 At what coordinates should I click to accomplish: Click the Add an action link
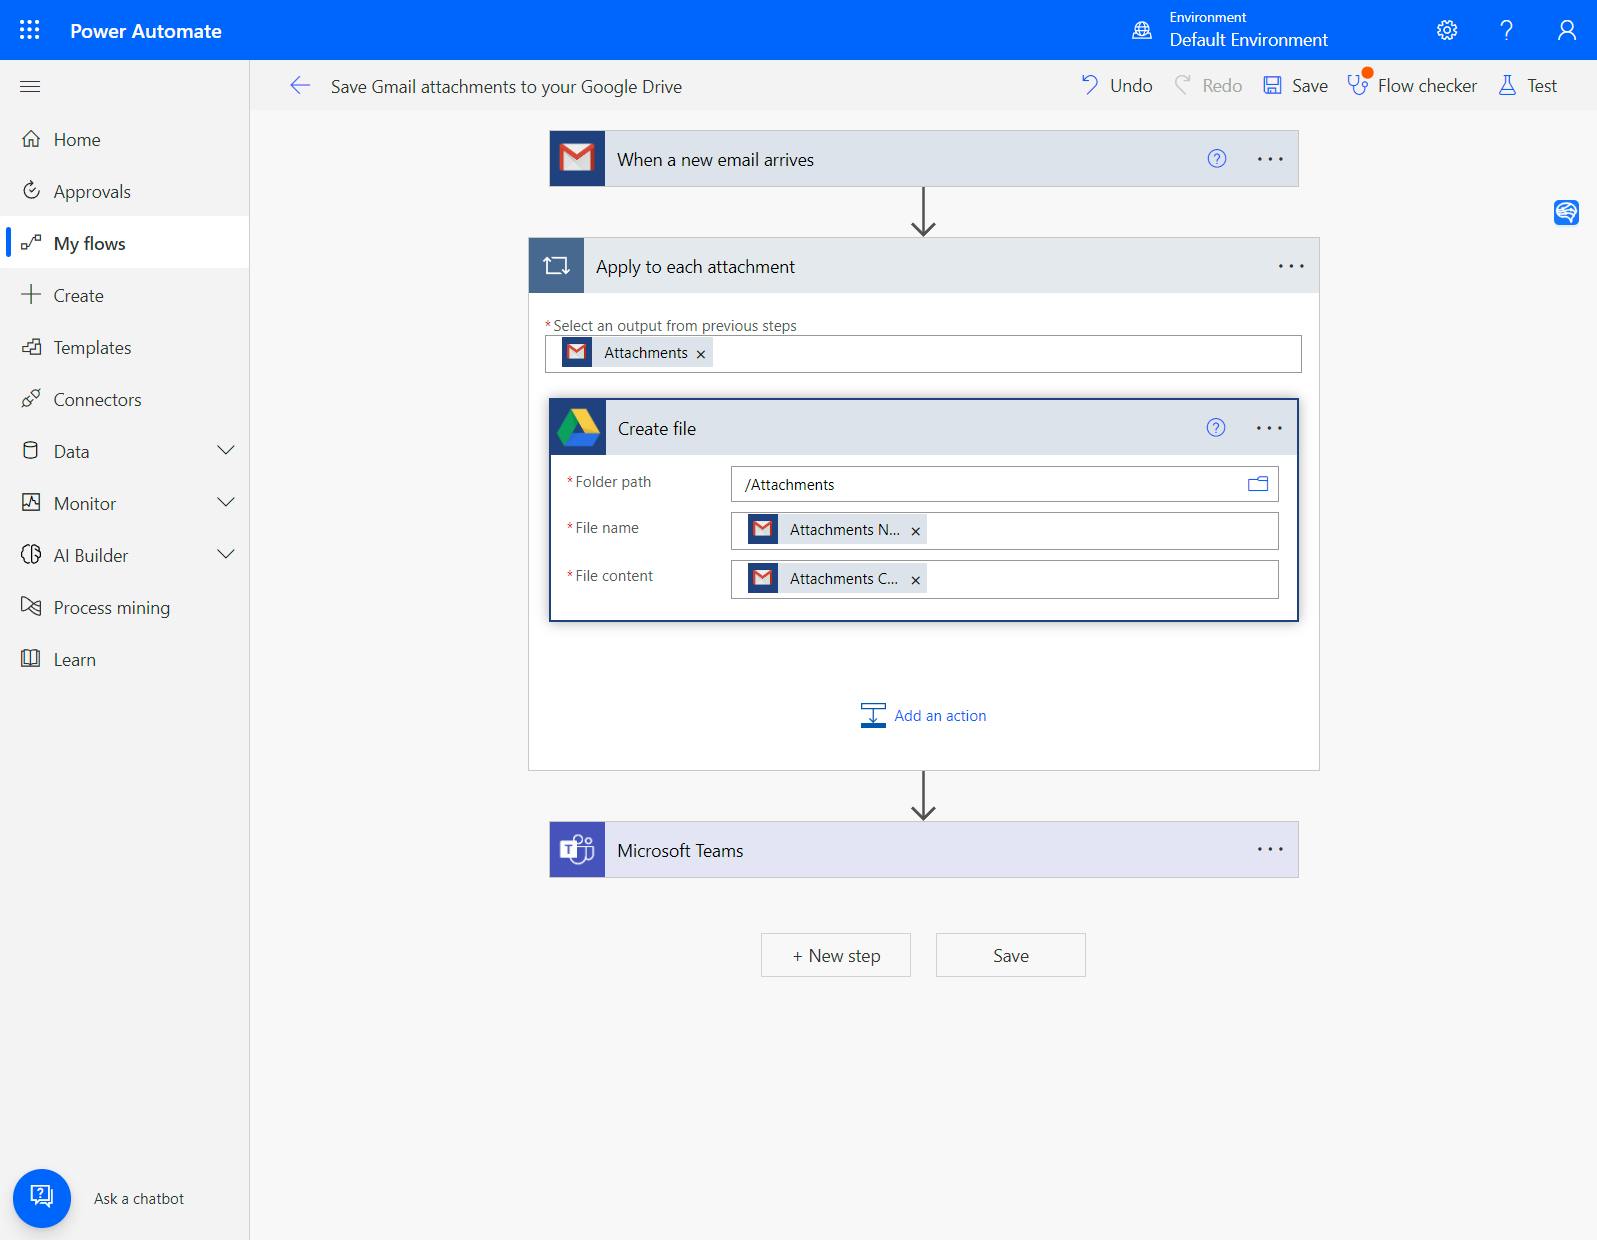[940, 715]
